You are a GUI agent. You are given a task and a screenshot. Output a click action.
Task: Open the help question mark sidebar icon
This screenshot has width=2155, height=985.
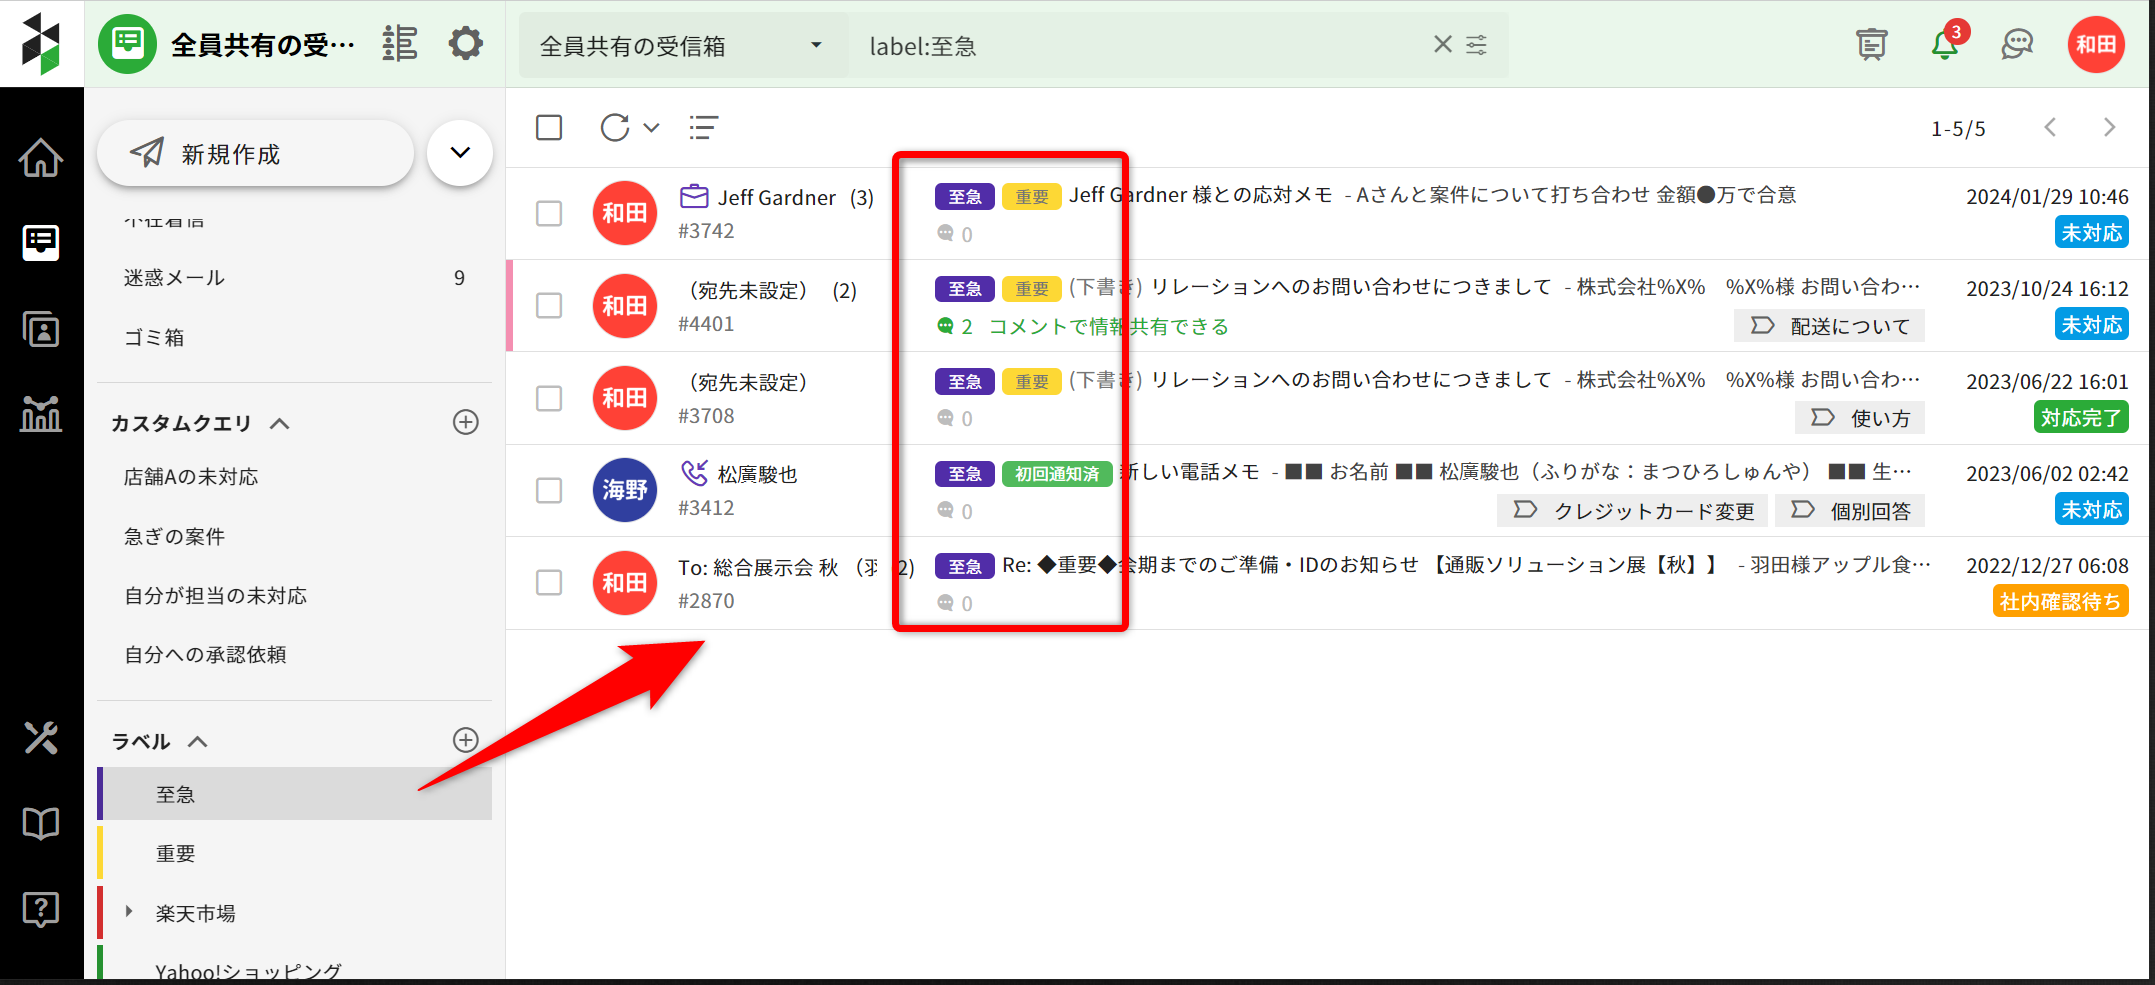click(41, 909)
